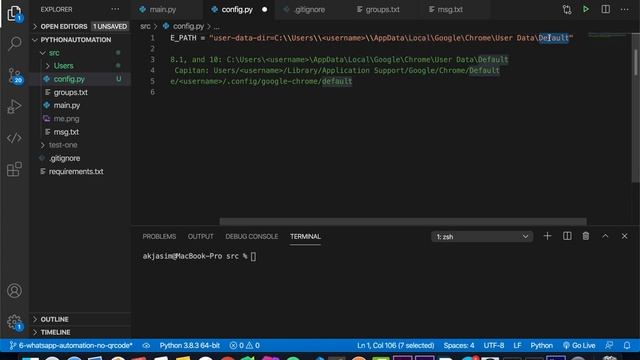Open the Debug Console panel tab

(x=251, y=236)
